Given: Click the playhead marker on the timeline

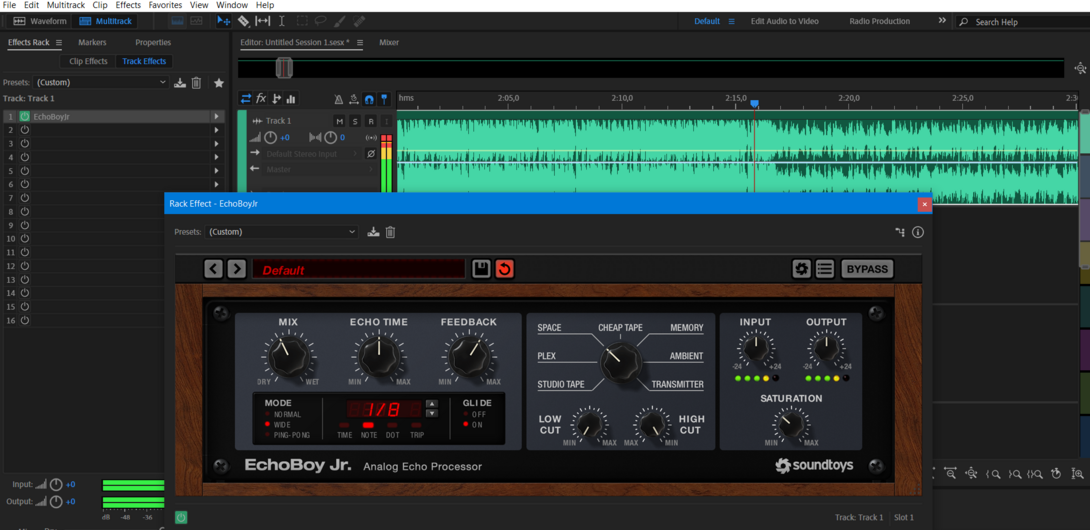Looking at the screenshot, I should click(754, 104).
